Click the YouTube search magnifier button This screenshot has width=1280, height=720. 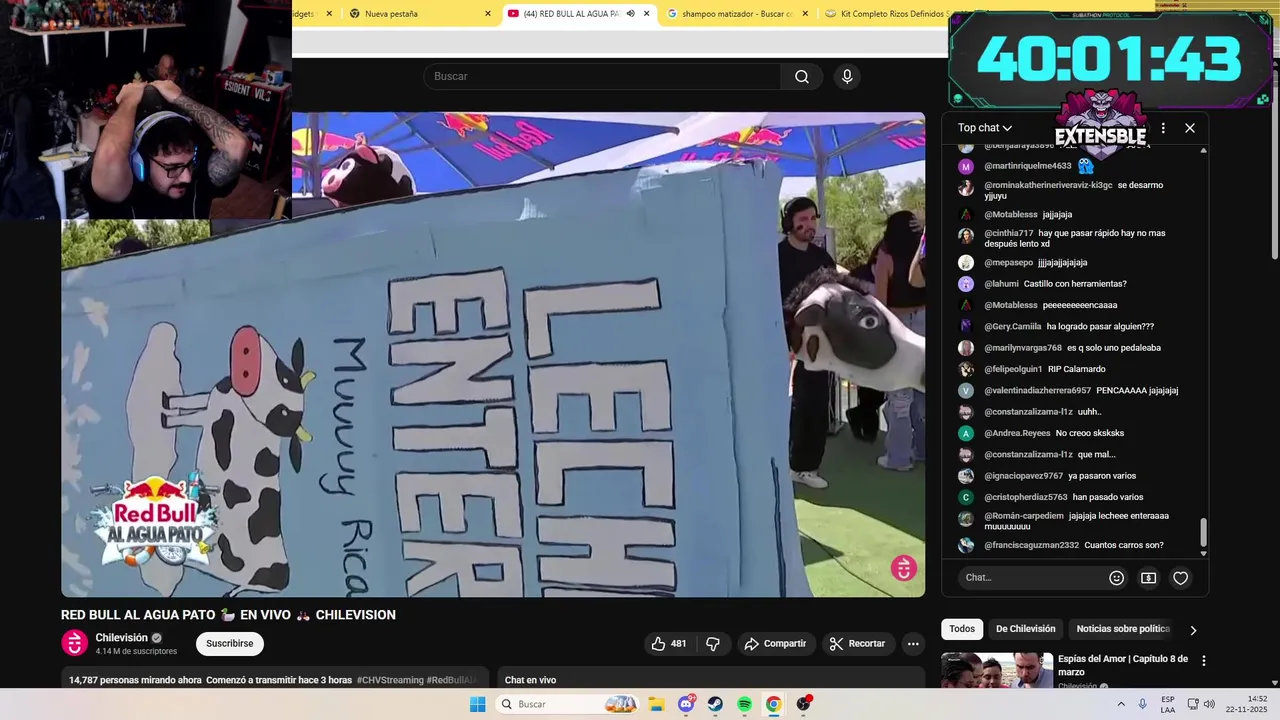(802, 77)
